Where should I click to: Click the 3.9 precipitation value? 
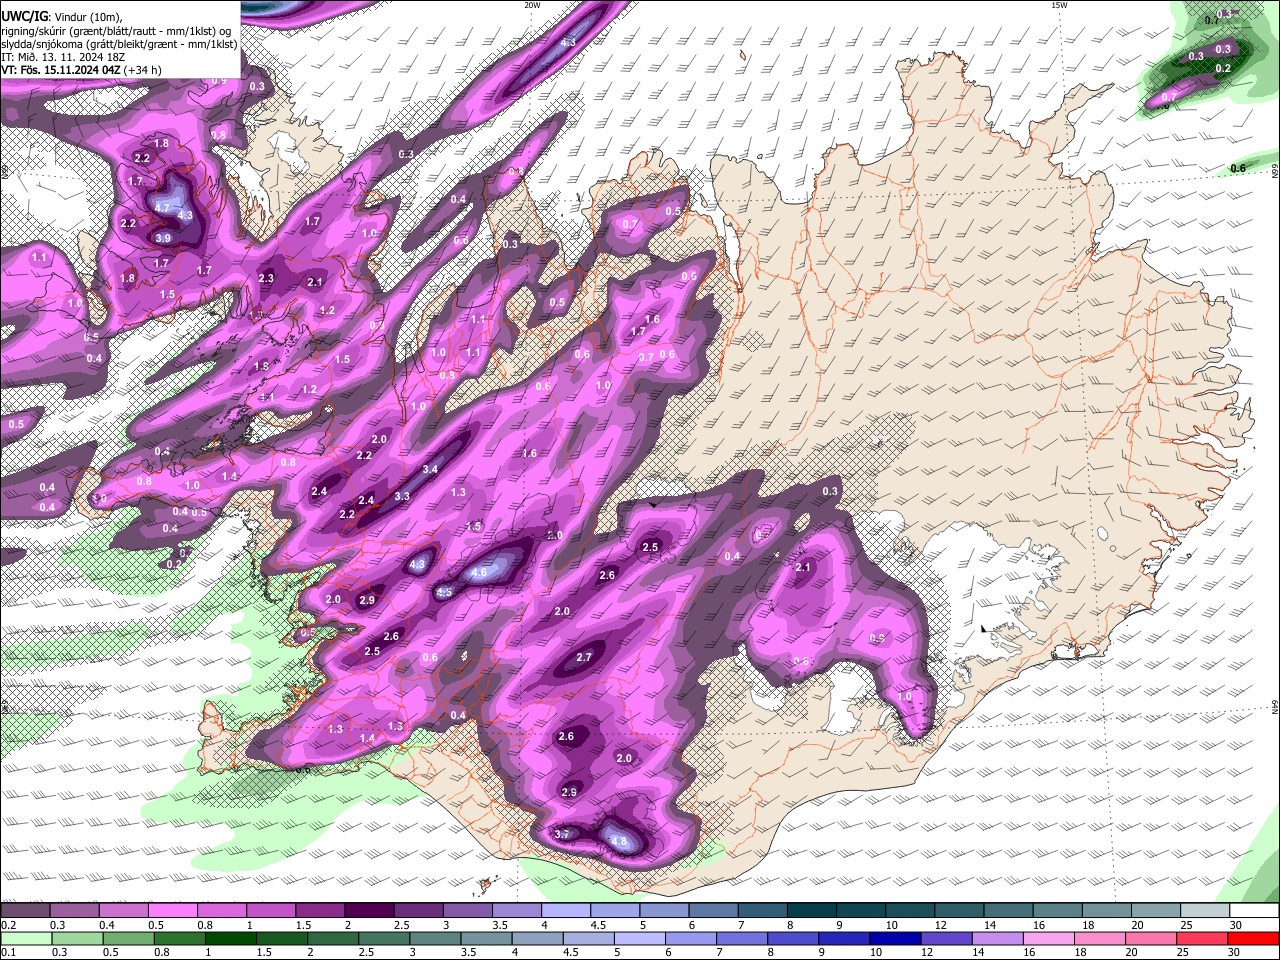[x=163, y=237]
